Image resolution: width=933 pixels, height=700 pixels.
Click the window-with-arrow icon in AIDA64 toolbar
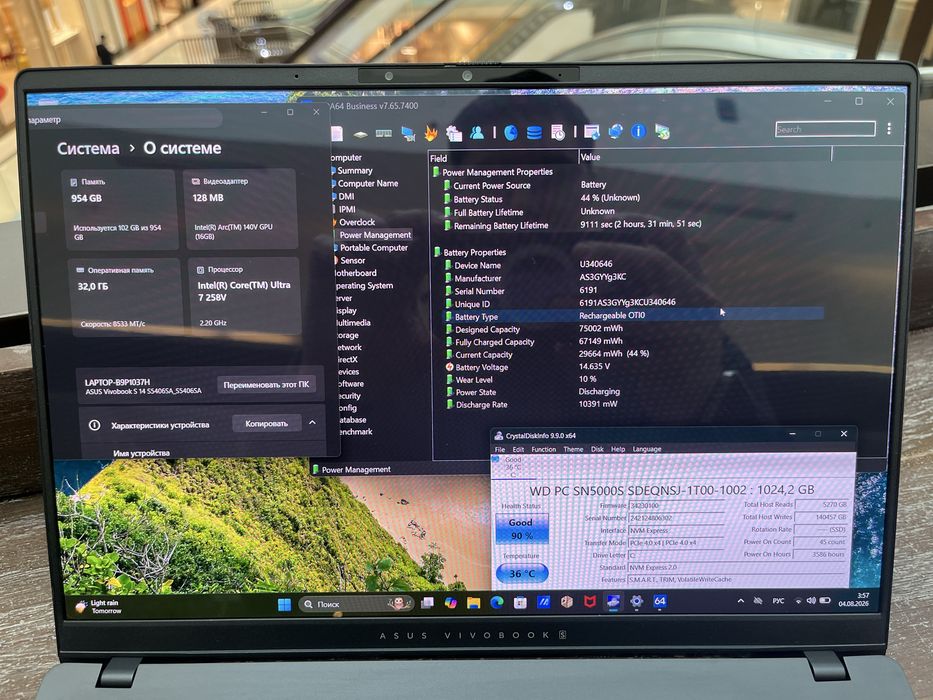(591, 132)
